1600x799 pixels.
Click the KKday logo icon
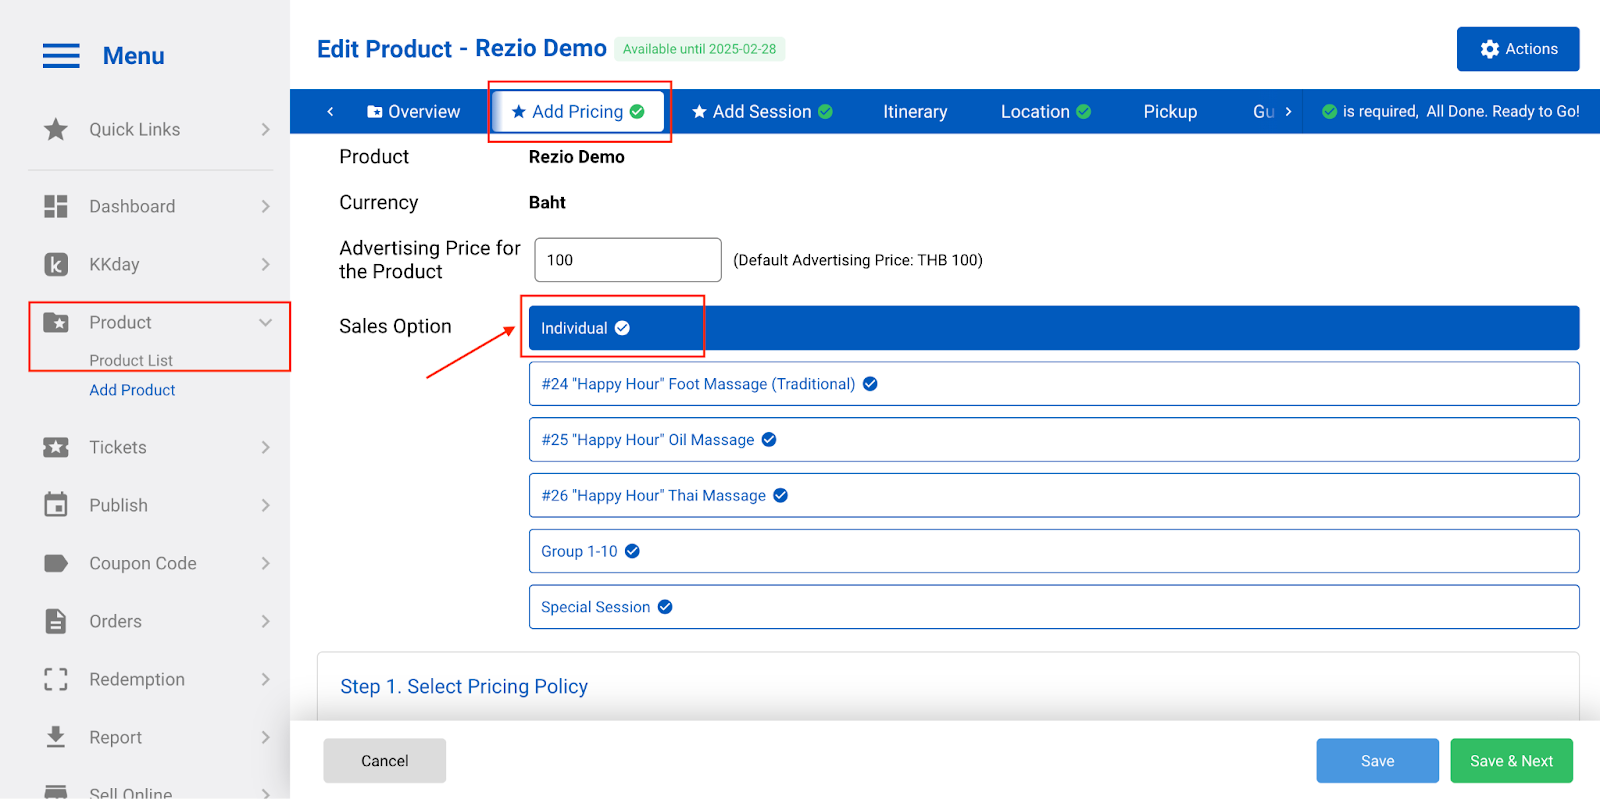coord(56,264)
